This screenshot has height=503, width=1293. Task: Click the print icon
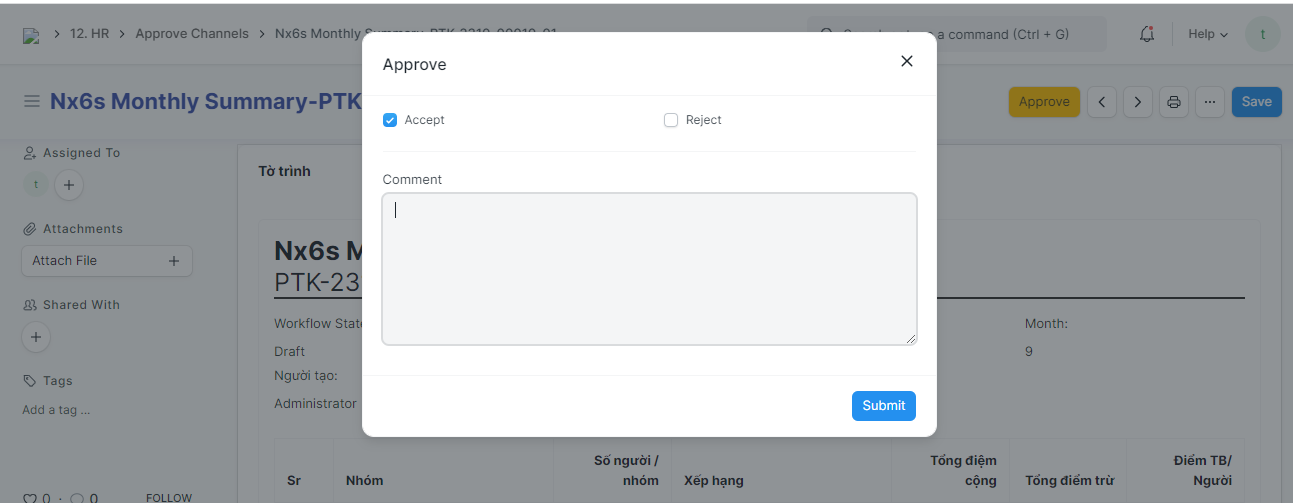pos(1174,102)
